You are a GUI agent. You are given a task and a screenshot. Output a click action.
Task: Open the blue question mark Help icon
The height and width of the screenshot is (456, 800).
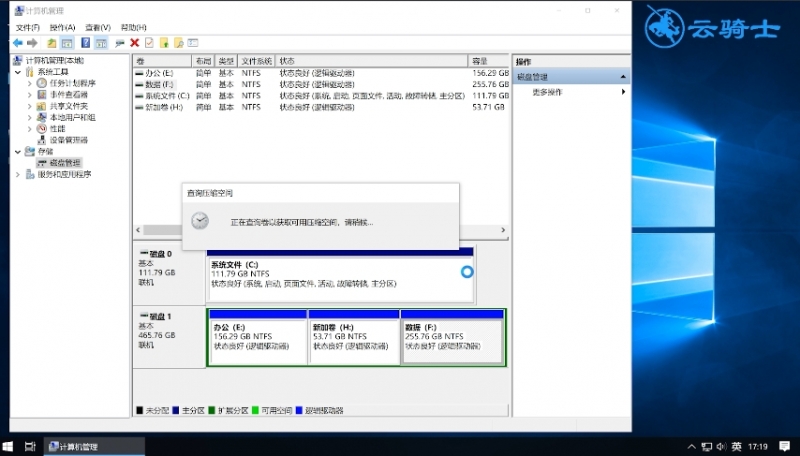tap(86, 43)
